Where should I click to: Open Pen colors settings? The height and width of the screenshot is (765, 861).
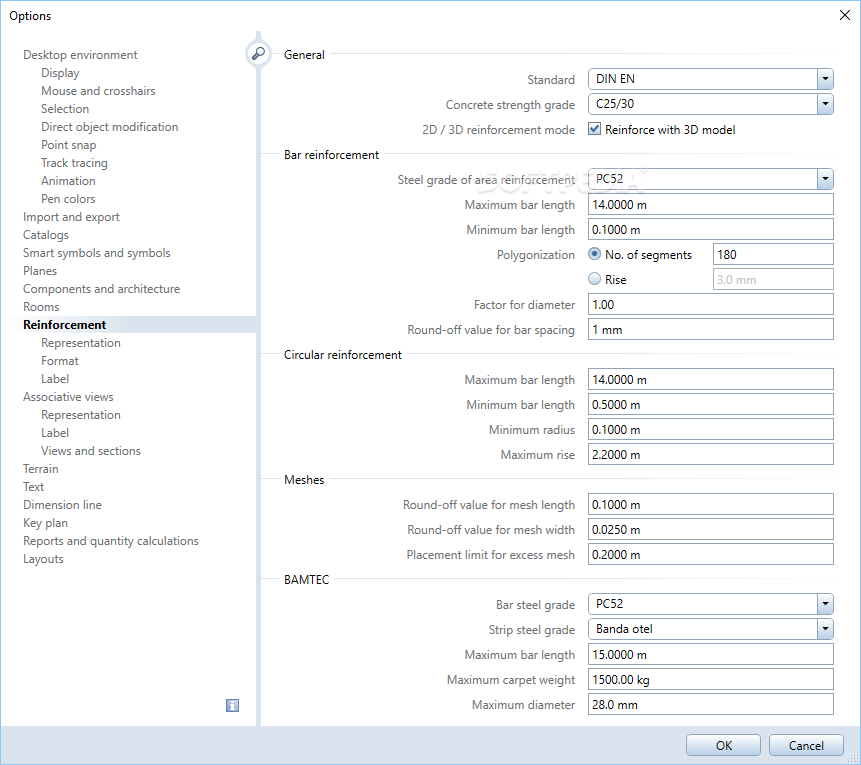[x=68, y=199]
